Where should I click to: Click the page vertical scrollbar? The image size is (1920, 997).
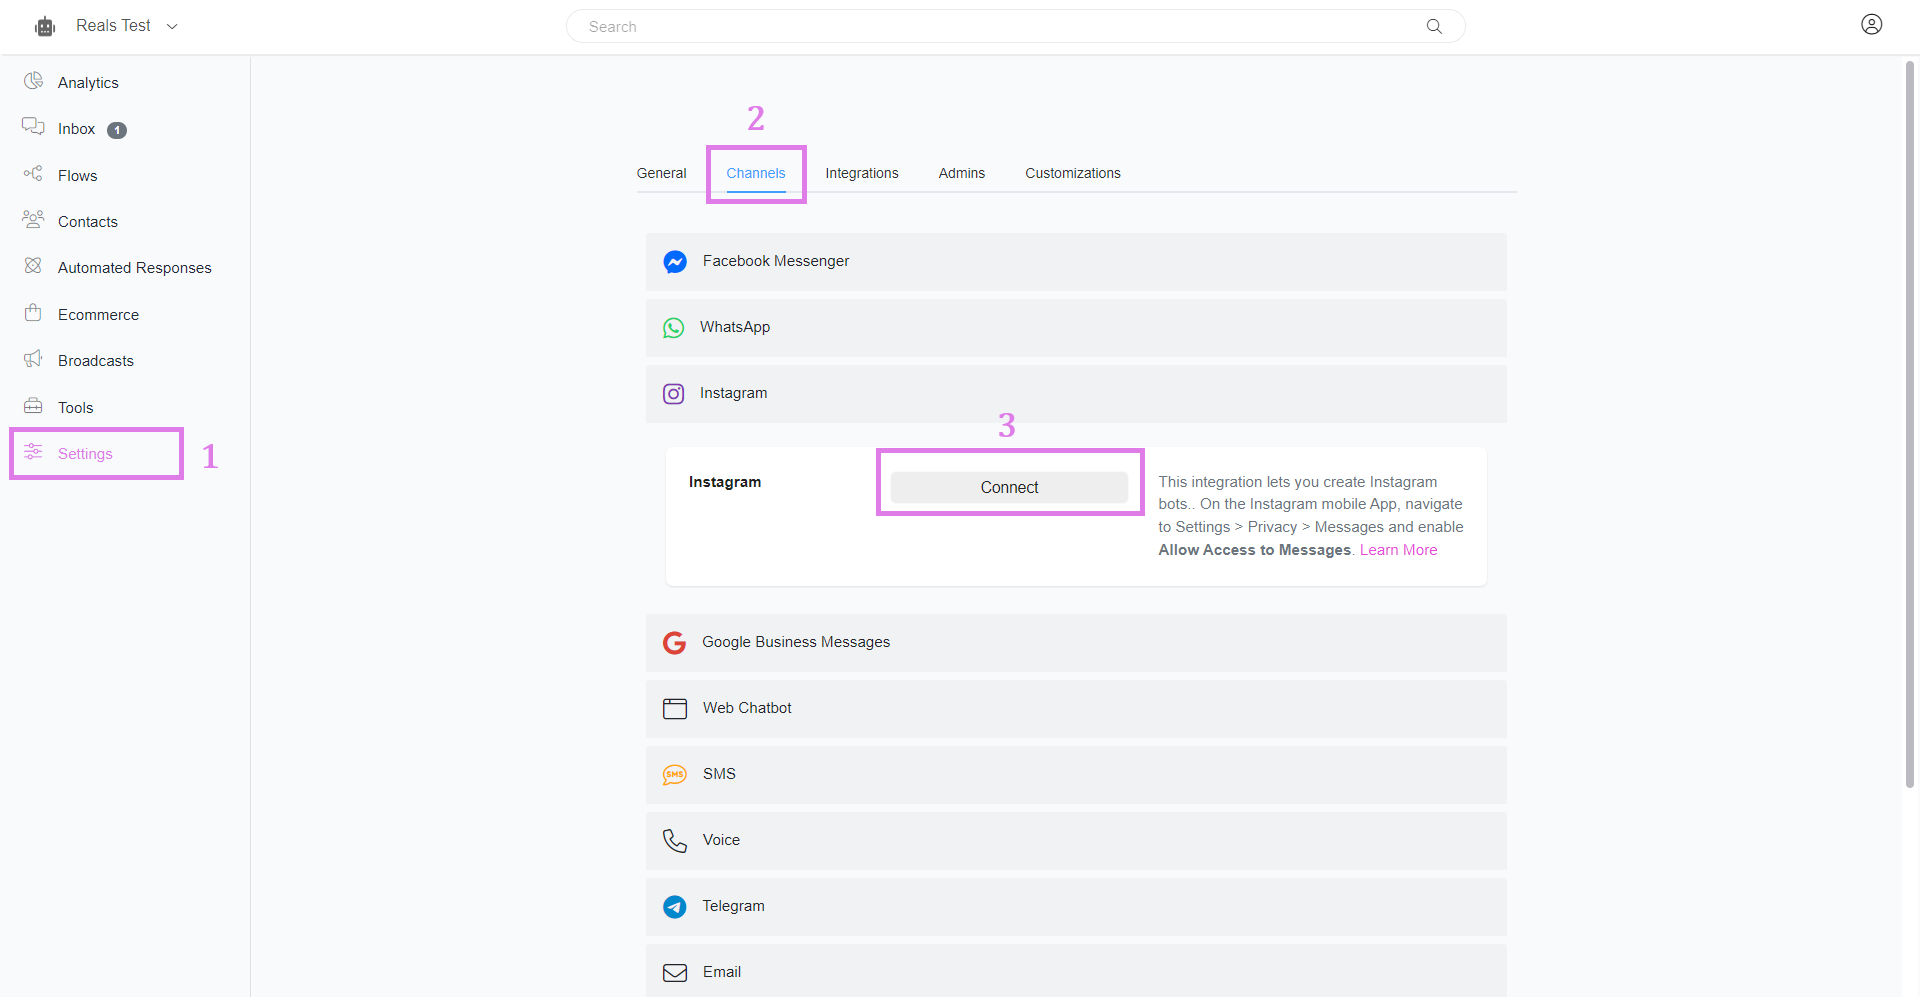(x=1909, y=424)
